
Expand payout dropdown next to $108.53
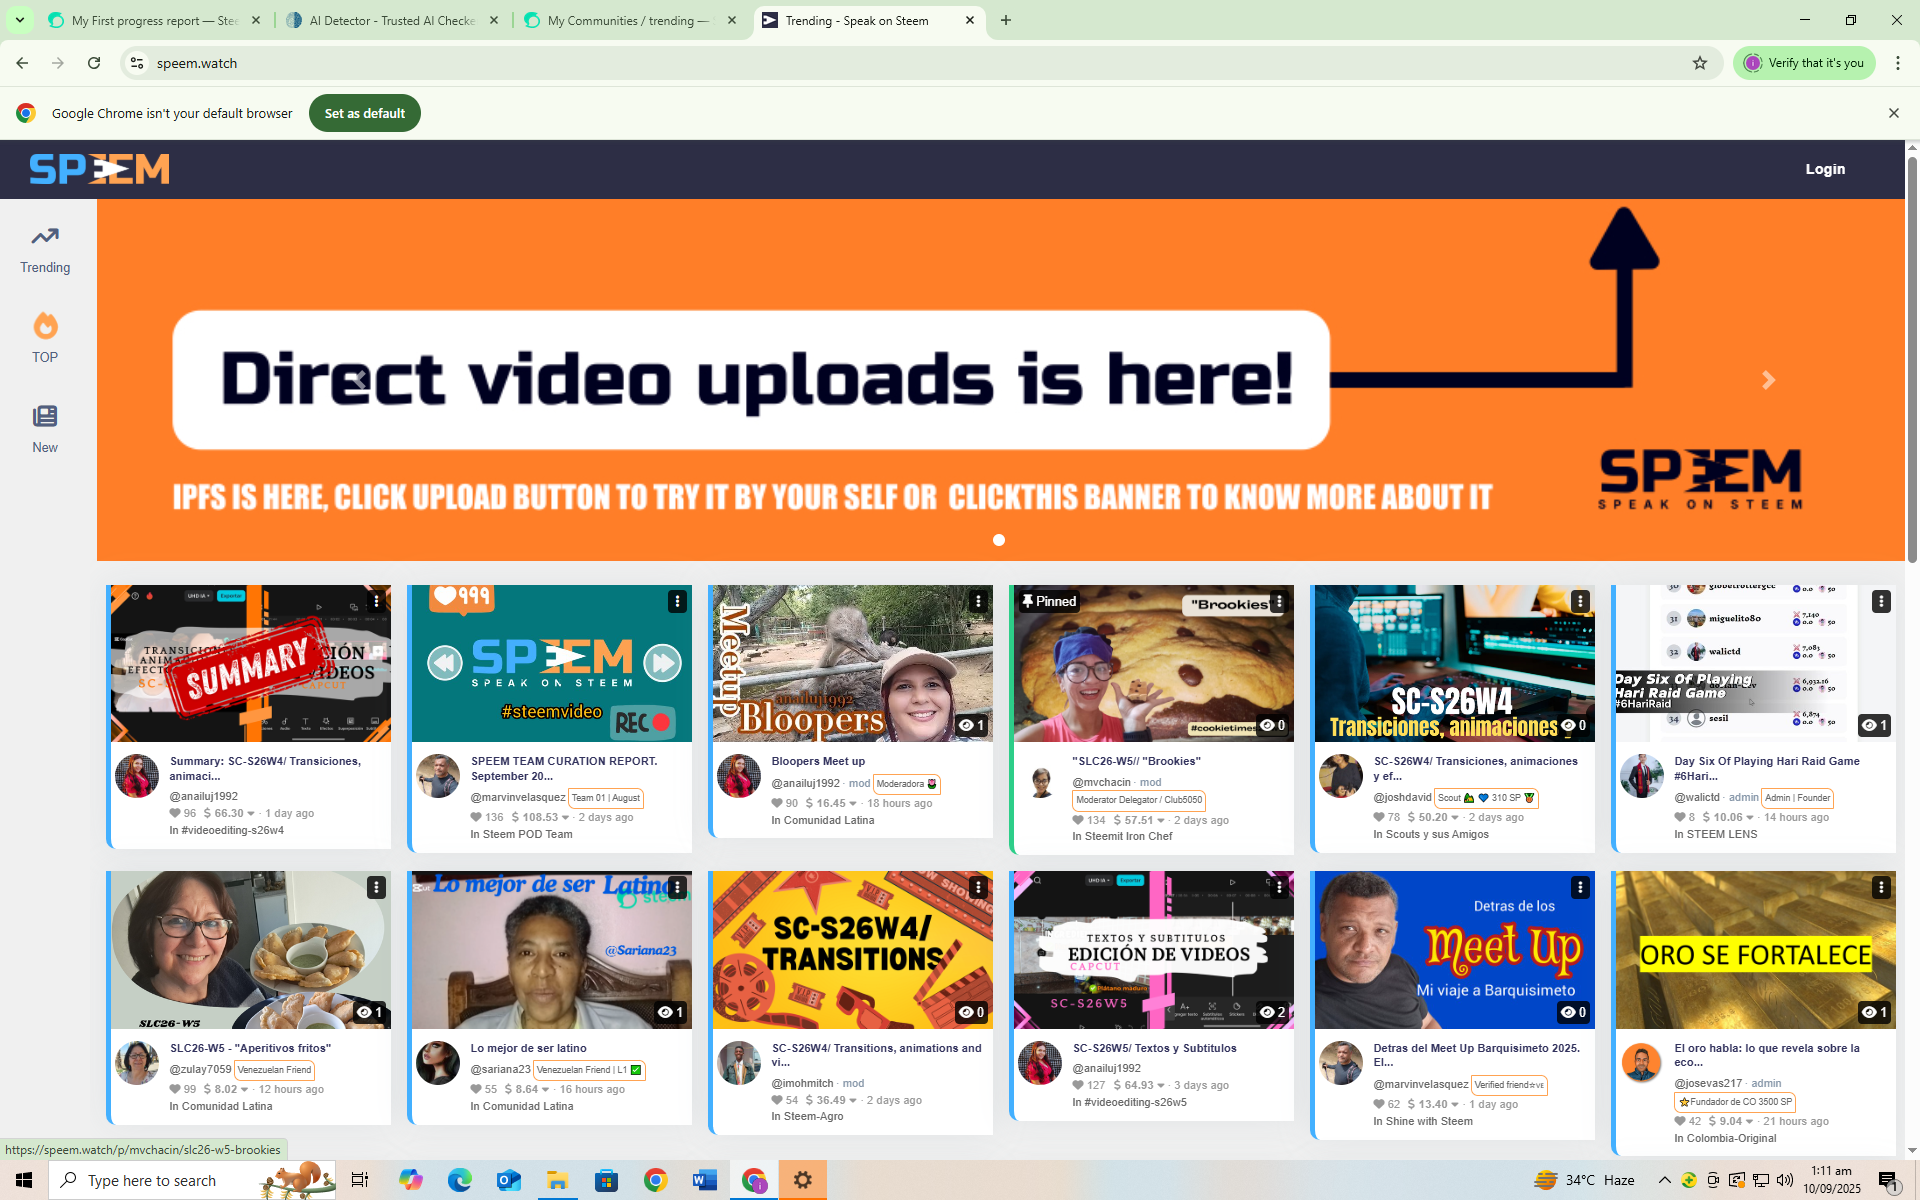pos(565,818)
